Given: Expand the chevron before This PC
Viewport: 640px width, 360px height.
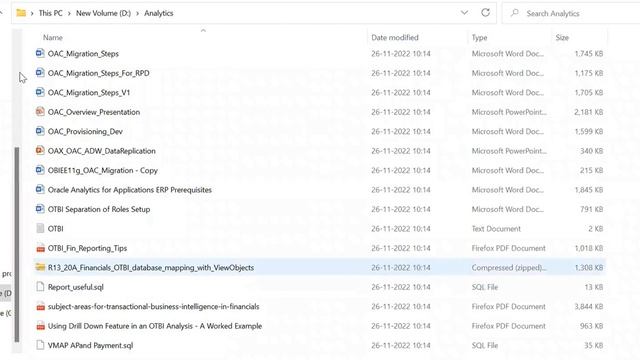Looking at the screenshot, I should click(x=32, y=13).
